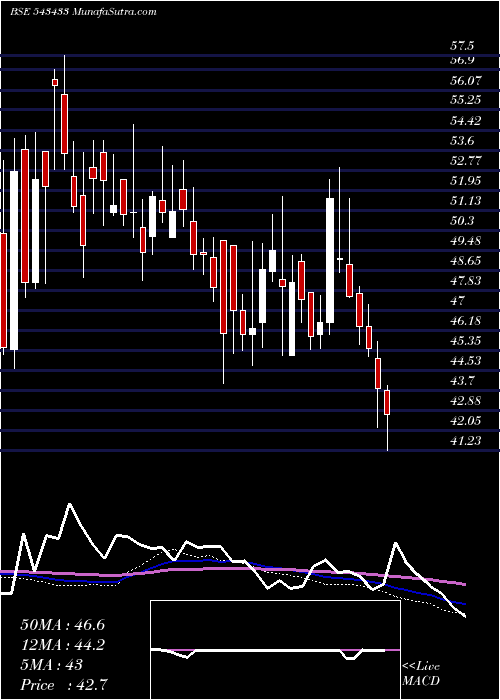The width and height of the screenshot is (500, 700).
Task: Click the 52.77 price axis label
Action: click(465, 161)
